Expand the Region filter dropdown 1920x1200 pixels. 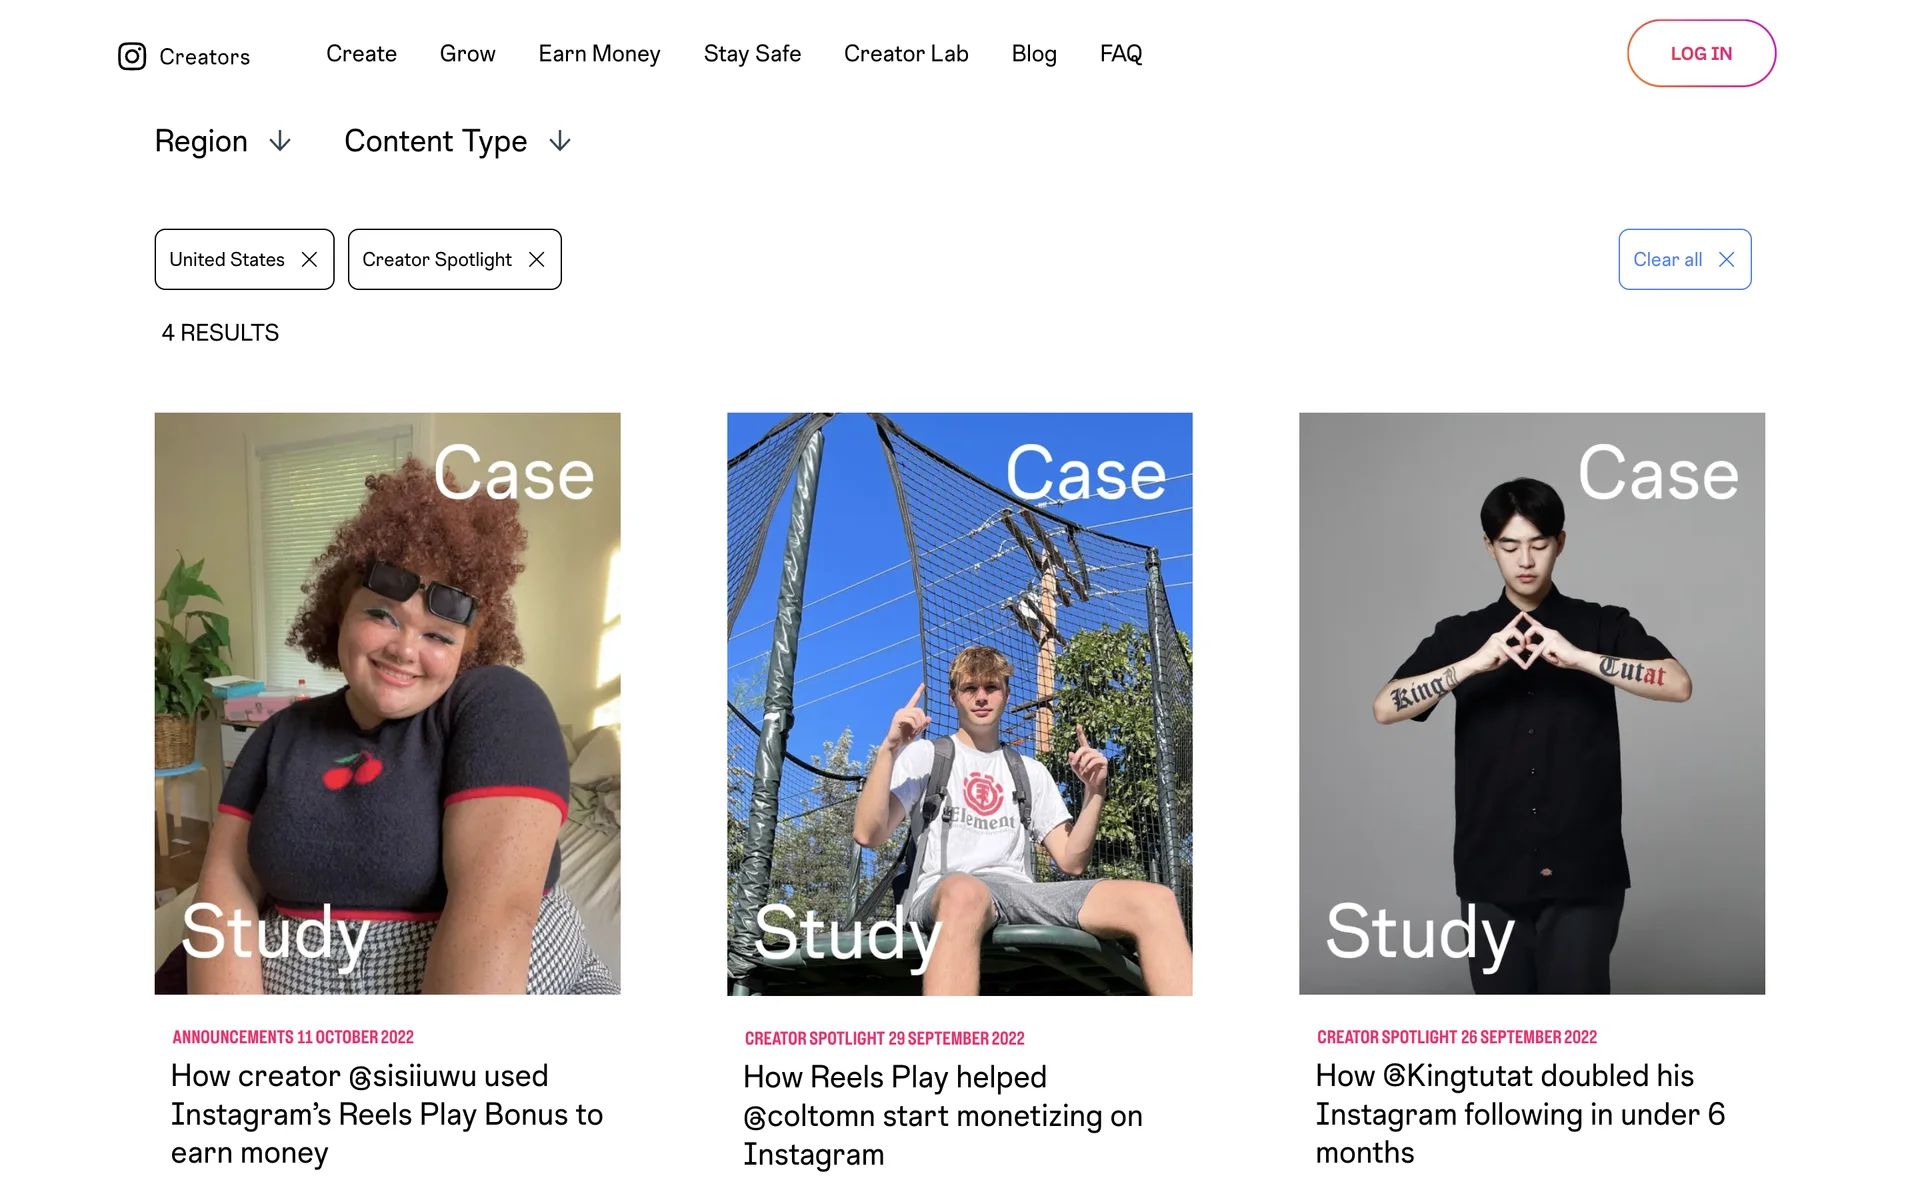[x=202, y=142]
